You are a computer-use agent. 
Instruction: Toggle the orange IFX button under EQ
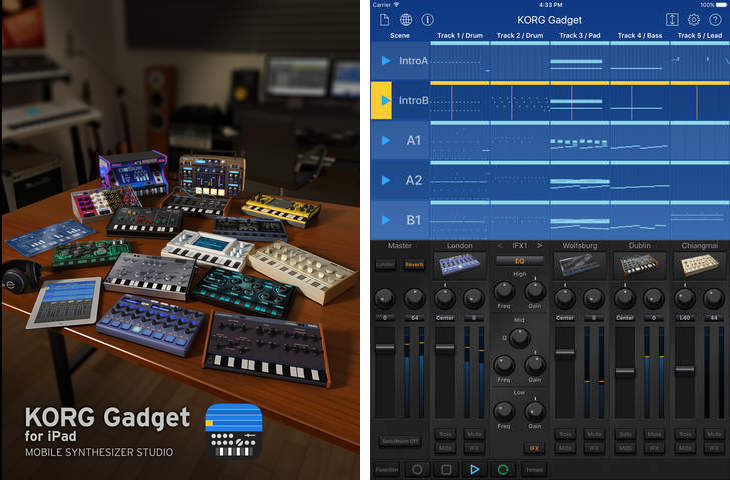(534, 448)
